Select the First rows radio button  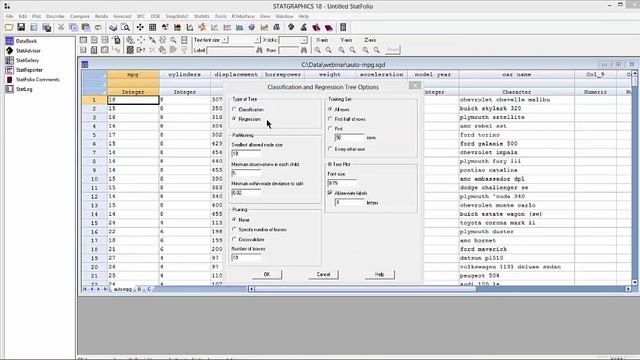(336, 129)
